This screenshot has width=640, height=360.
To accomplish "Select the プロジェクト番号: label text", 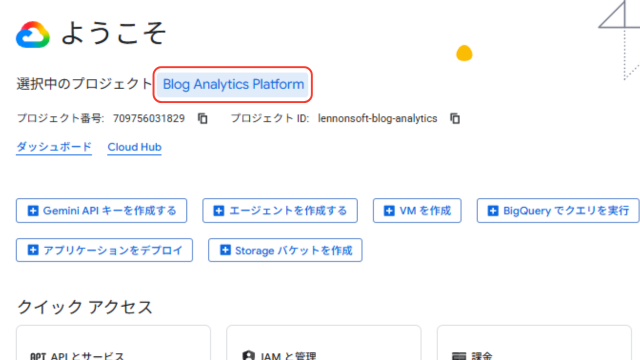I will tap(60, 118).
